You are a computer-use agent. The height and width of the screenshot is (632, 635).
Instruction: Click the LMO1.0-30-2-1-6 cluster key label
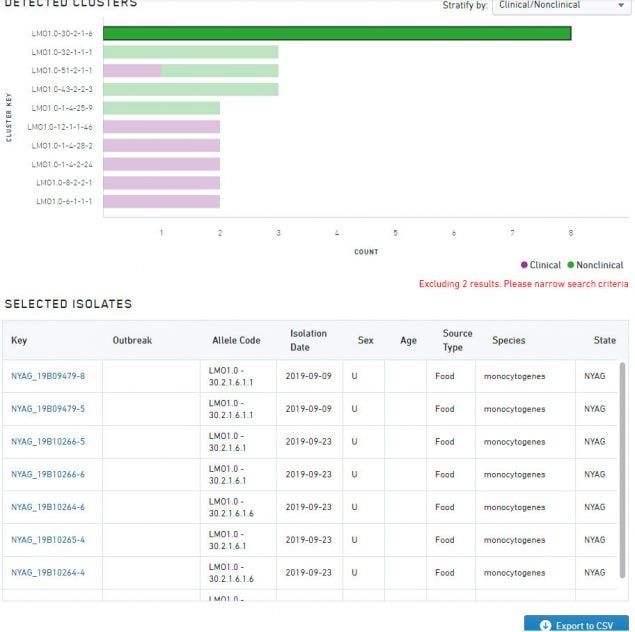coord(62,34)
